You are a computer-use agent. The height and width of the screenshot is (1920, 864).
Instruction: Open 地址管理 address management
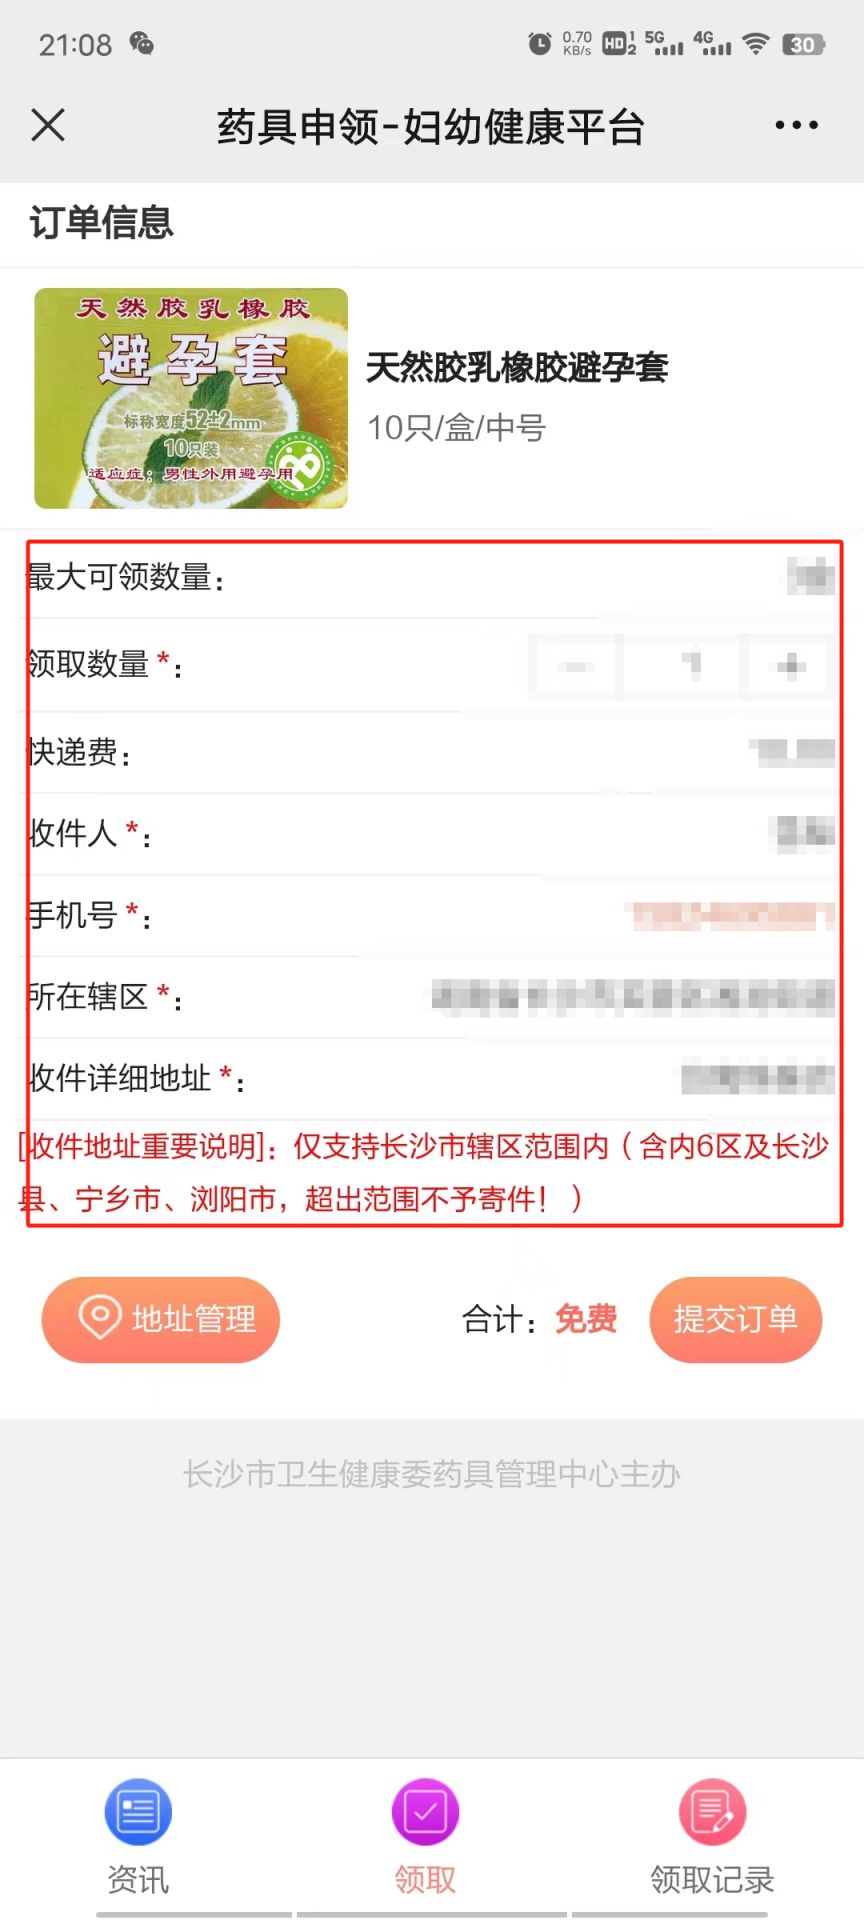[x=161, y=1319]
